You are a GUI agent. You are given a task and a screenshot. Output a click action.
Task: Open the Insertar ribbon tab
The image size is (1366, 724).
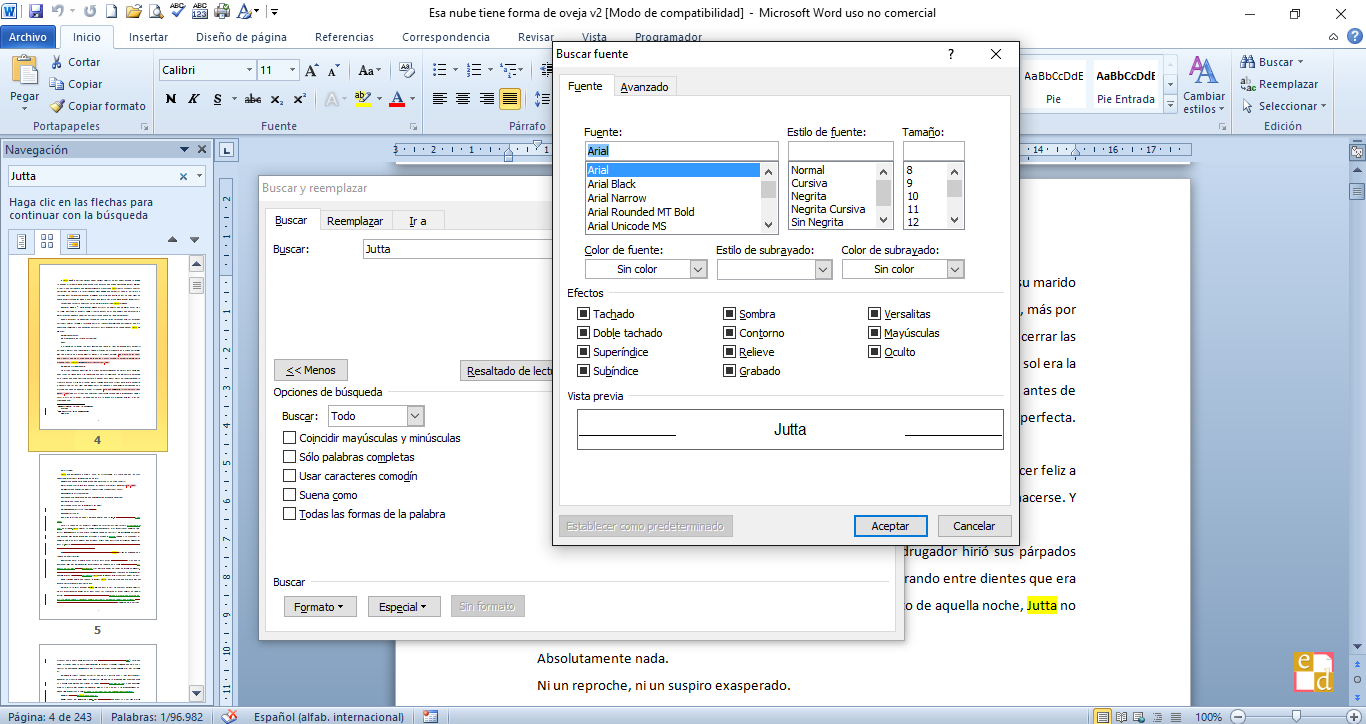click(x=148, y=37)
